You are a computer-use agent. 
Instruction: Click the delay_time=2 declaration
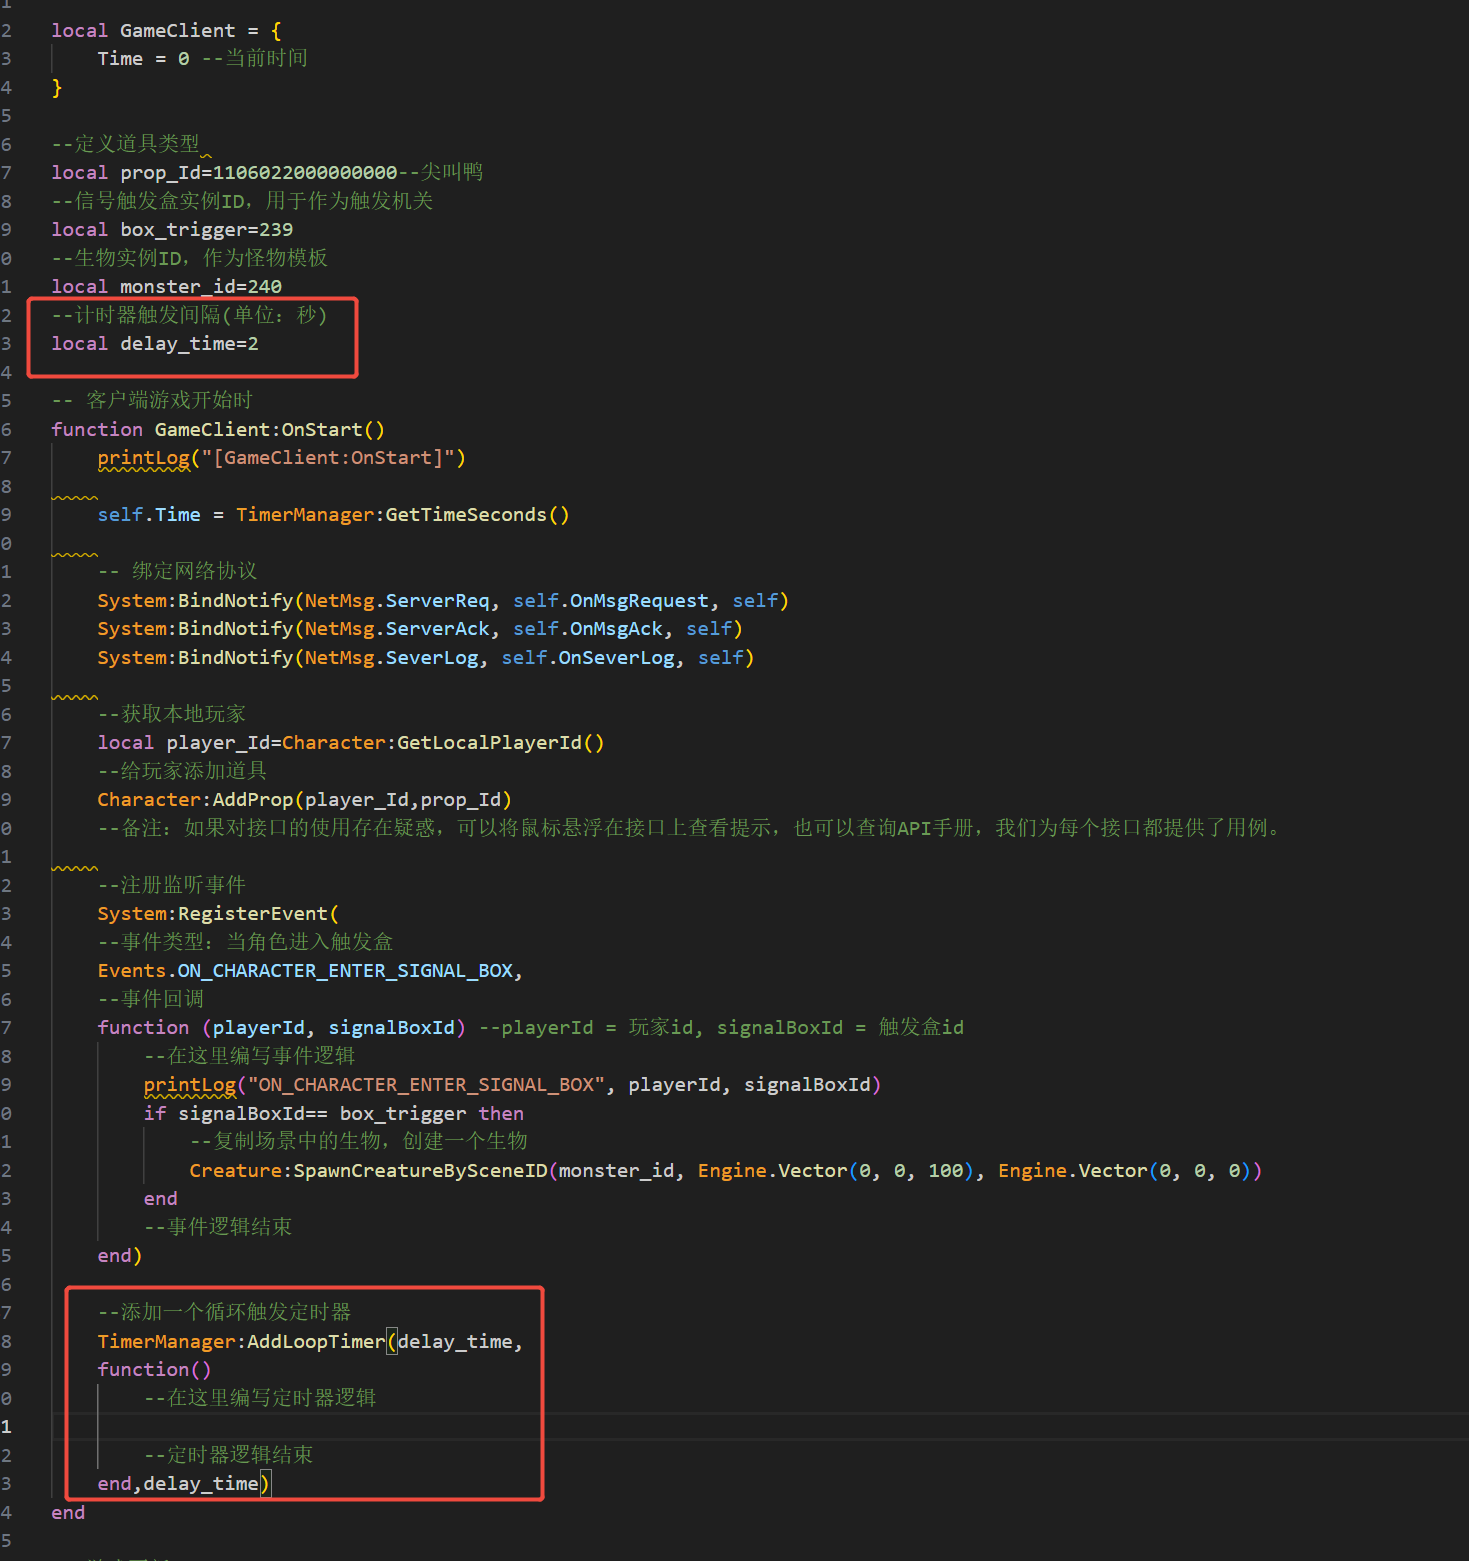coord(189,344)
